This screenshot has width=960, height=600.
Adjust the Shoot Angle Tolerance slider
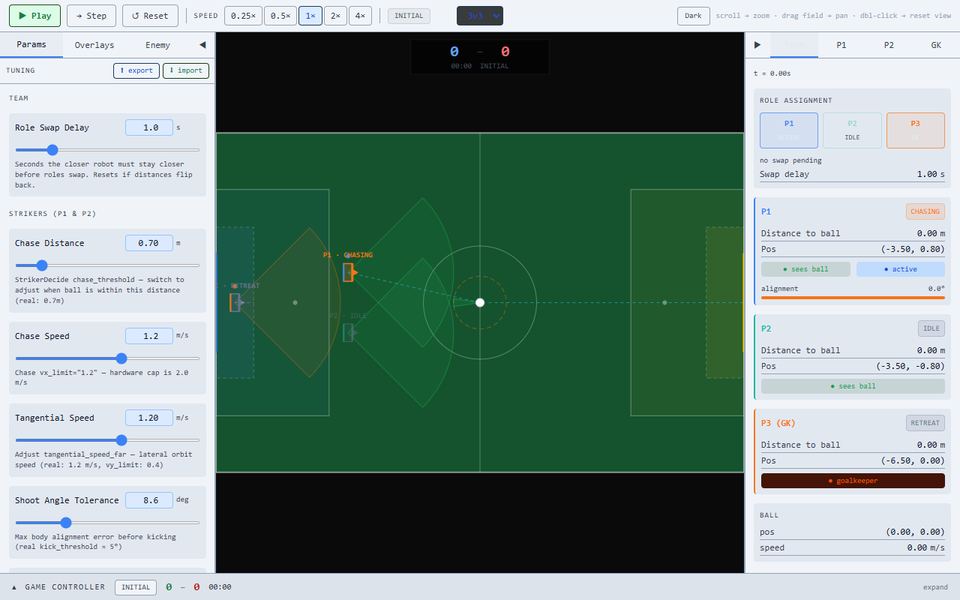click(107, 522)
